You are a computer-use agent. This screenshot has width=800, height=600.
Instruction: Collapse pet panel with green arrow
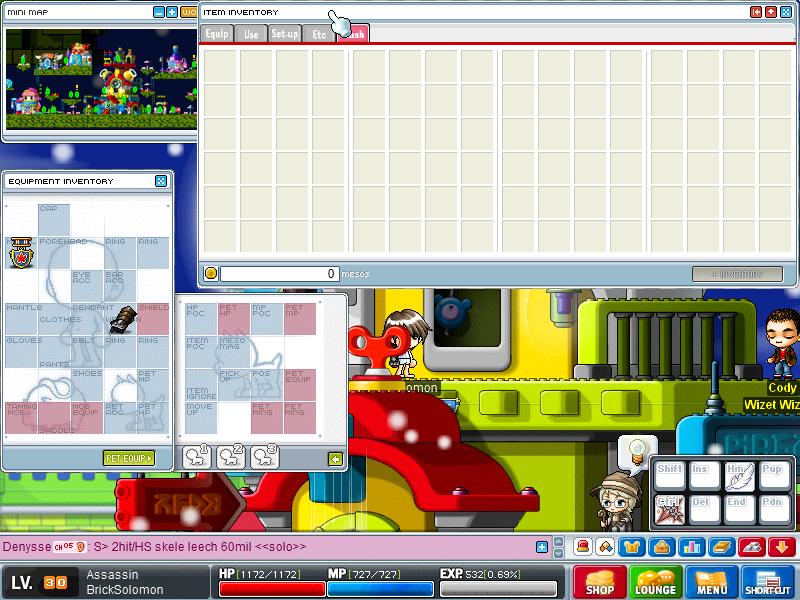click(336, 459)
